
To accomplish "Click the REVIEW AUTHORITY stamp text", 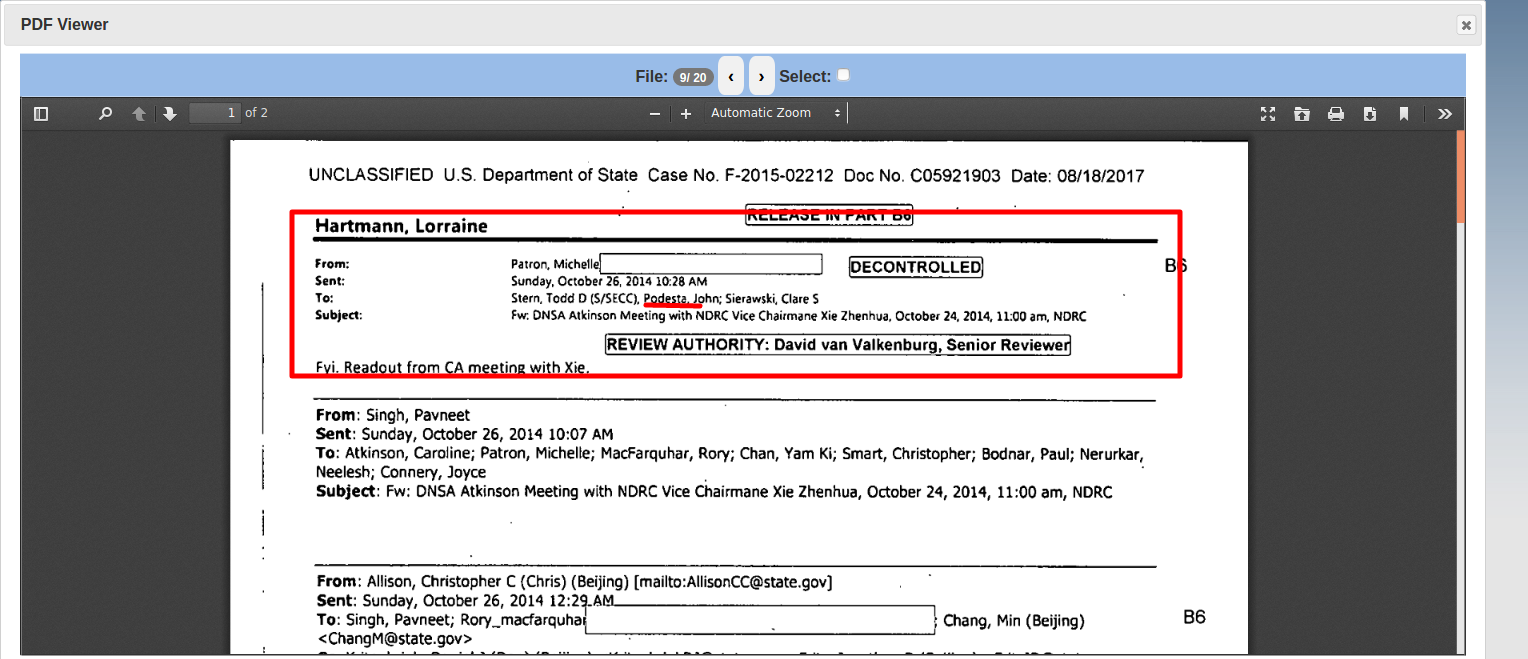I will pos(838,345).
